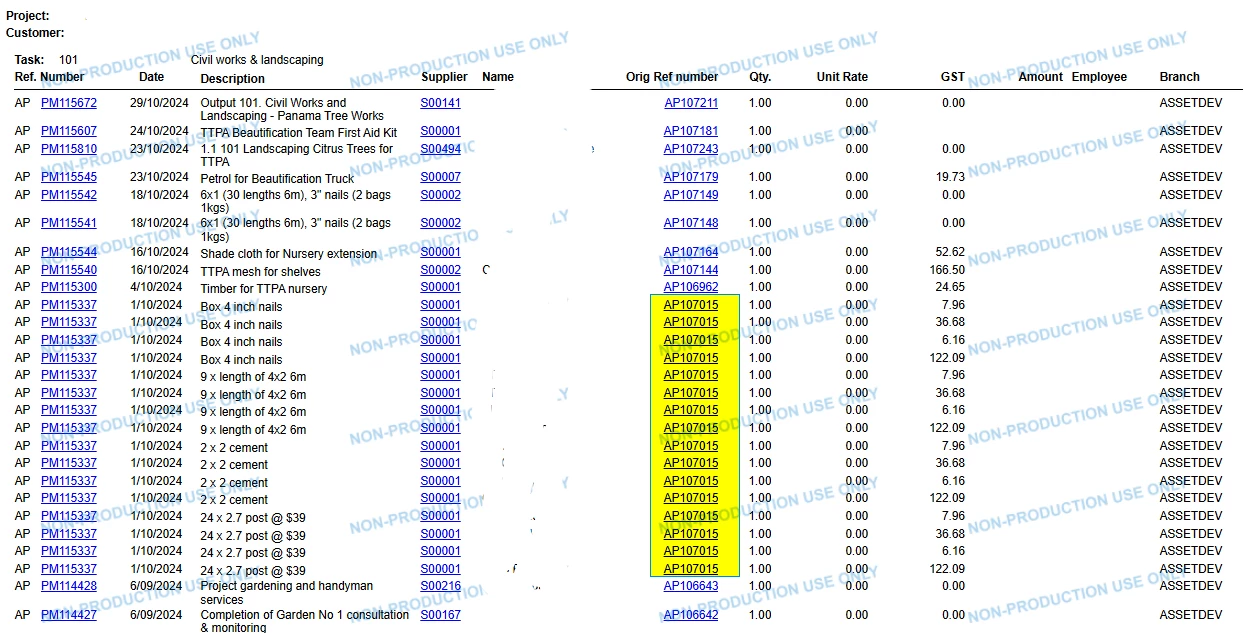Open original reference AP107144
The width and height of the screenshot is (1247, 633).
coord(691,270)
